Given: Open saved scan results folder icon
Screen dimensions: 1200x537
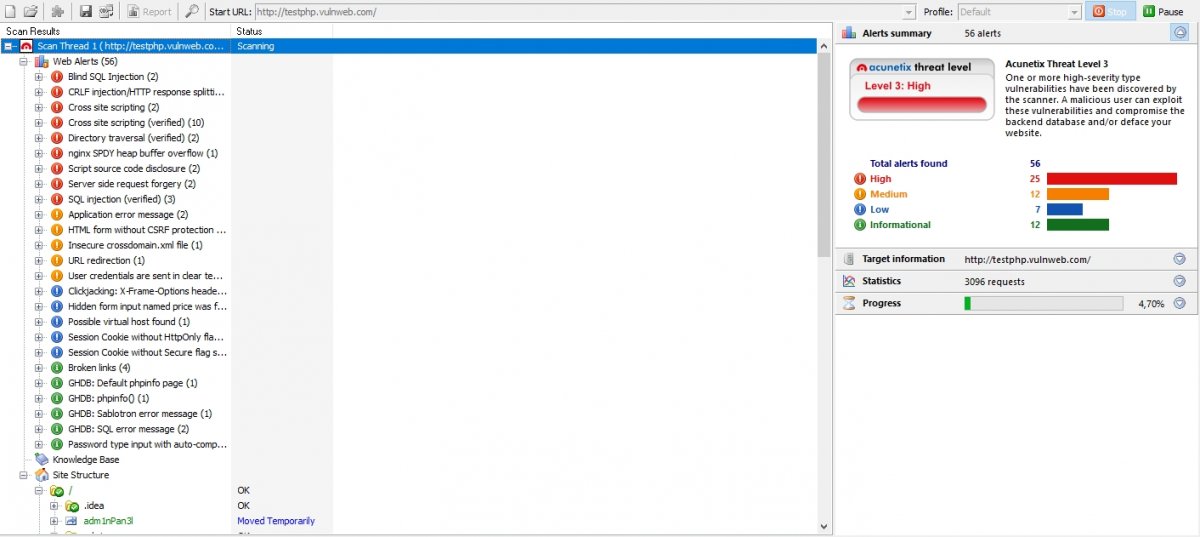Looking at the screenshot, I should point(30,11).
